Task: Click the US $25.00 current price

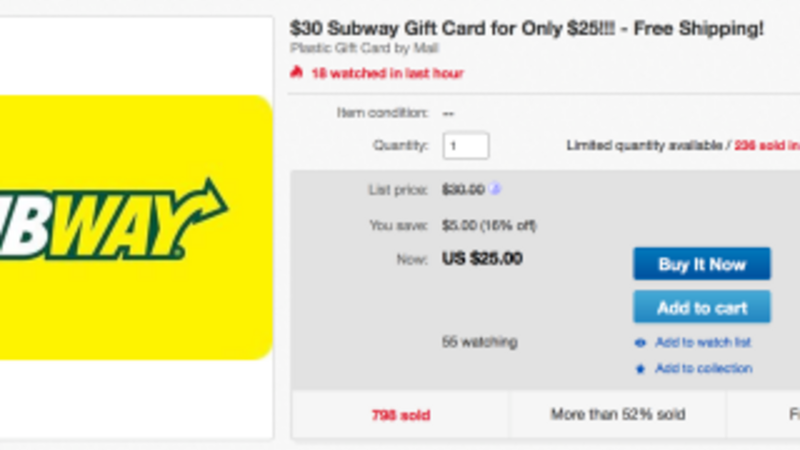Action: coord(482,259)
